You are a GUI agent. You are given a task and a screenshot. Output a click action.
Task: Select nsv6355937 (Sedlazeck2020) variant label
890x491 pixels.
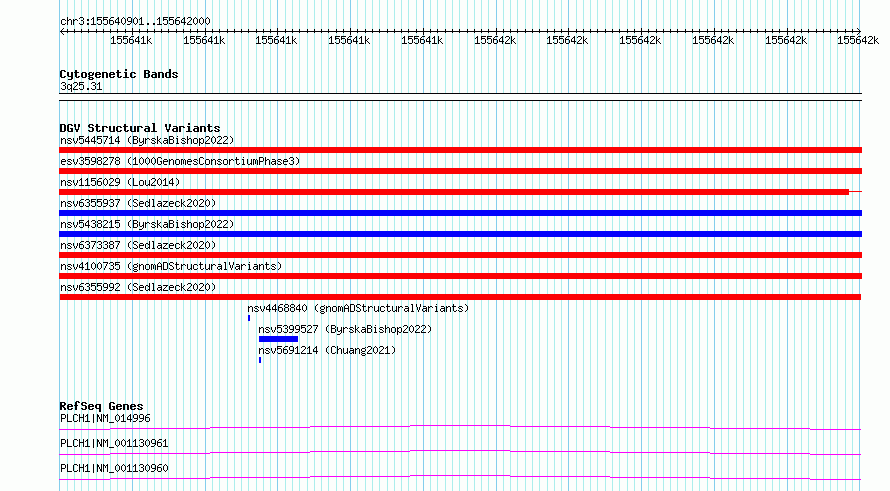(138, 203)
